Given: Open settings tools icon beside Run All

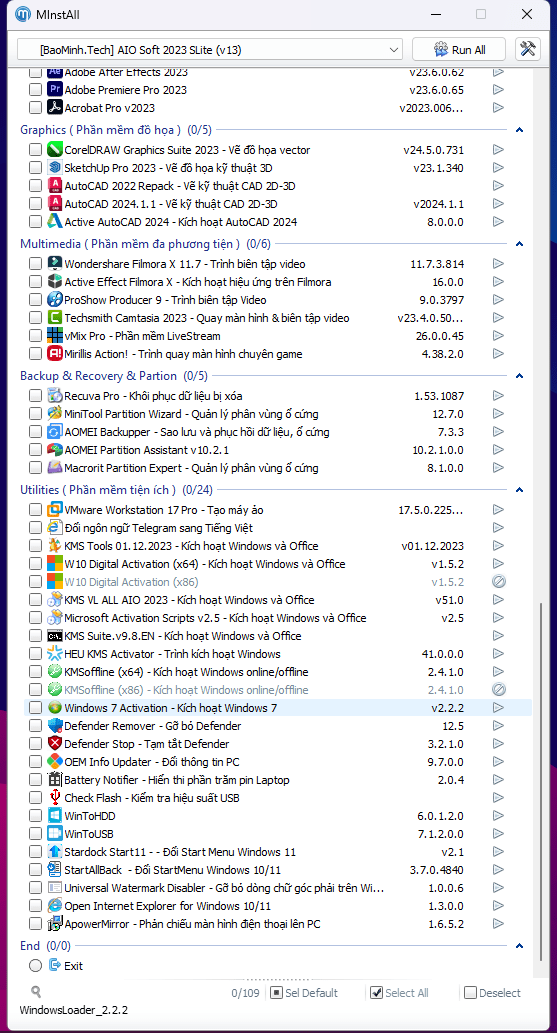Looking at the screenshot, I should point(527,49).
